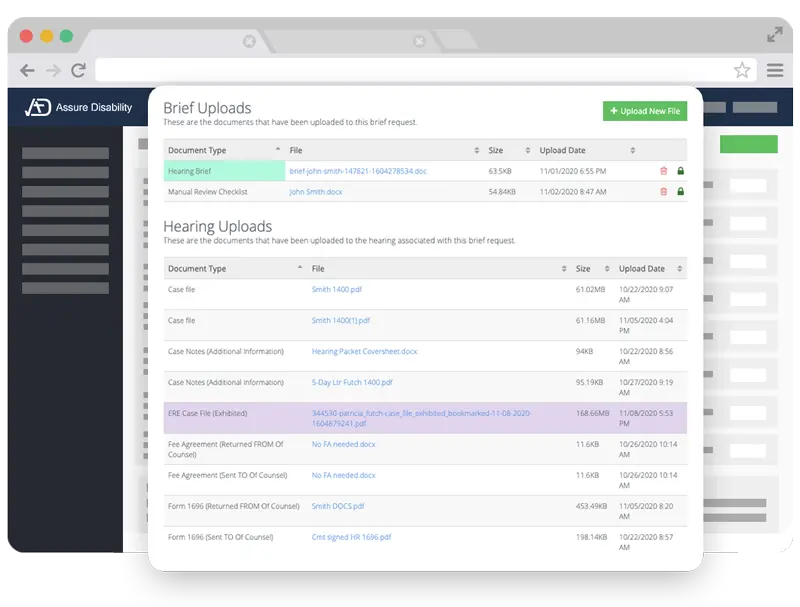Viewport: 800px width, 607px height.
Task: Bookmark page with the star icon
Action: click(x=742, y=70)
